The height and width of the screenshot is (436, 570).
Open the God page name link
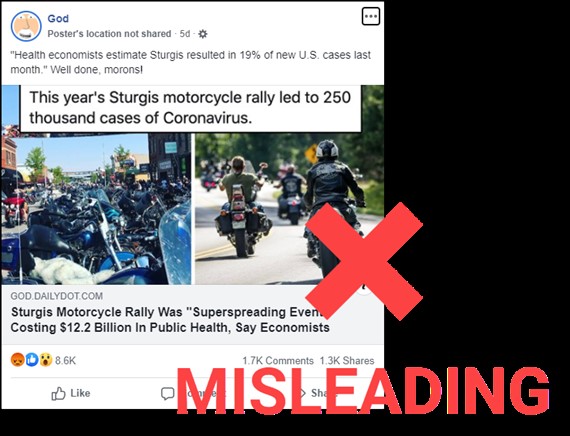click(x=58, y=19)
